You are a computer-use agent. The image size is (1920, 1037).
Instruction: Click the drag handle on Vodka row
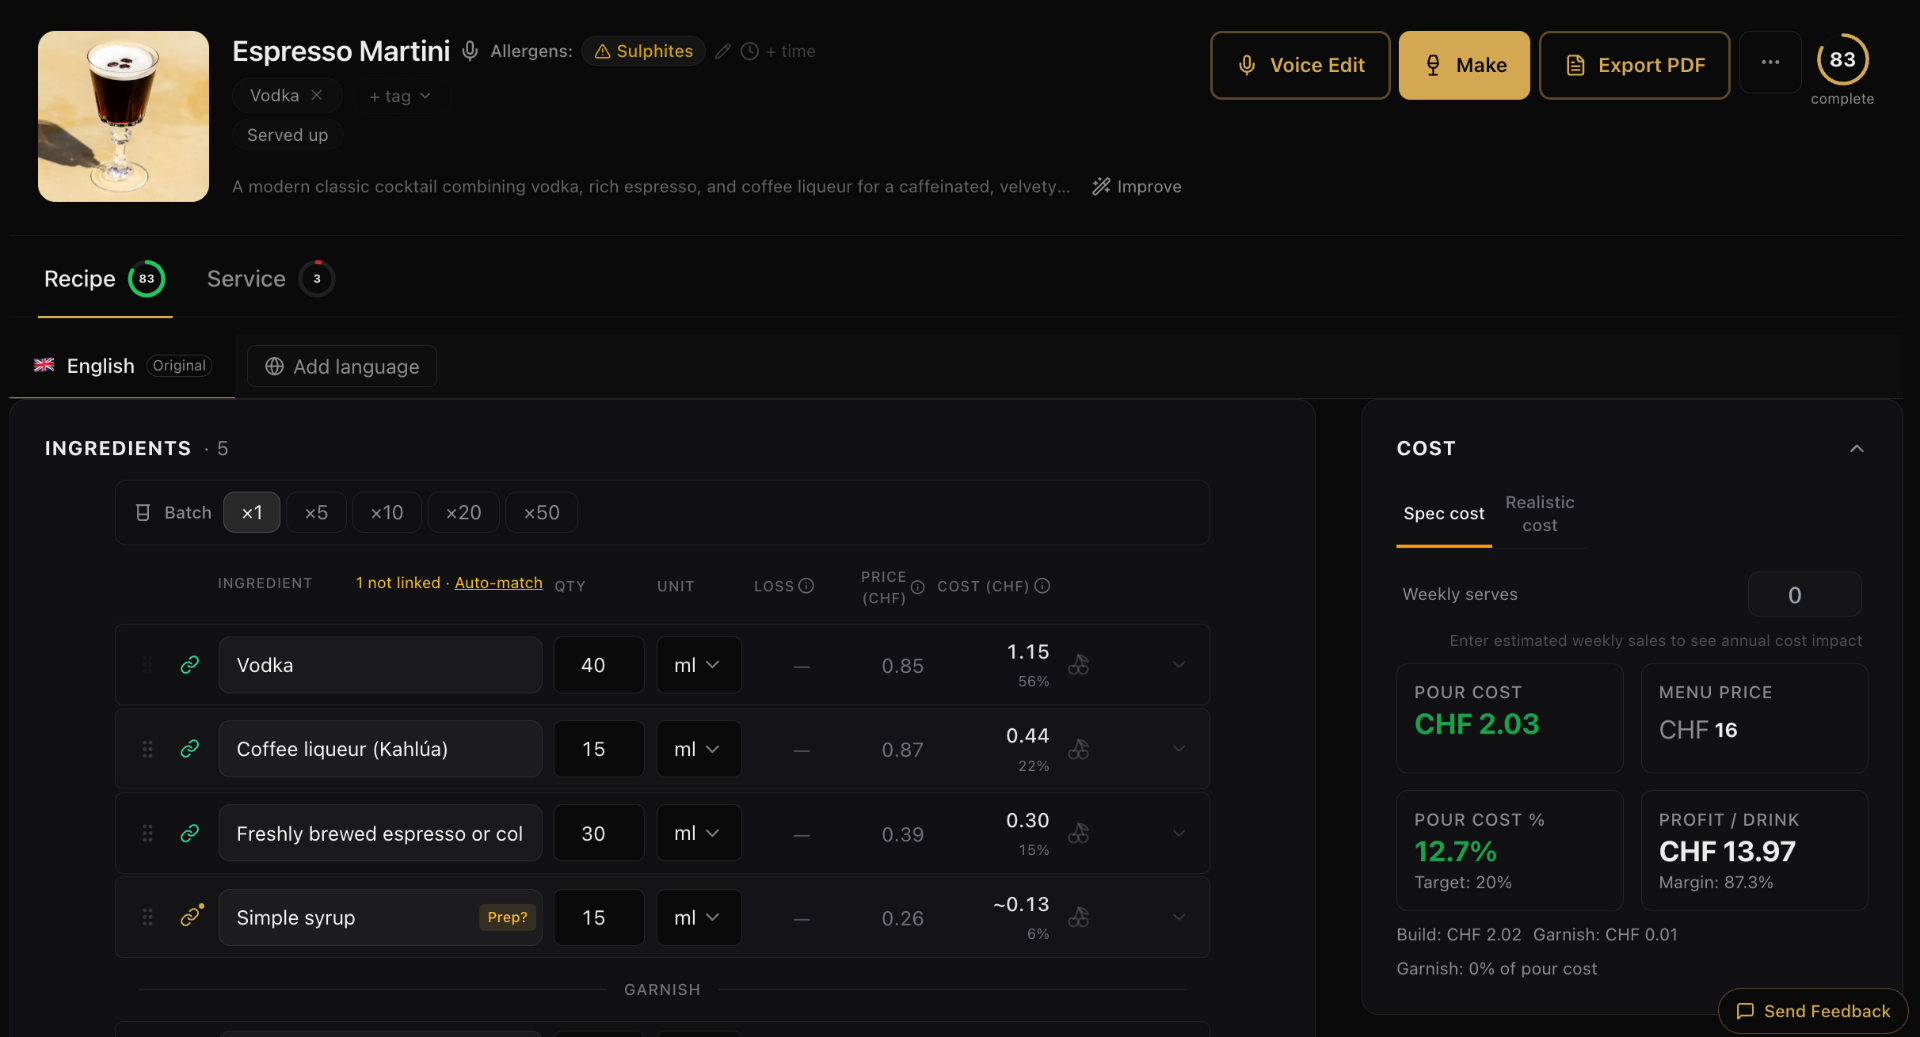[x=147, y=665]
